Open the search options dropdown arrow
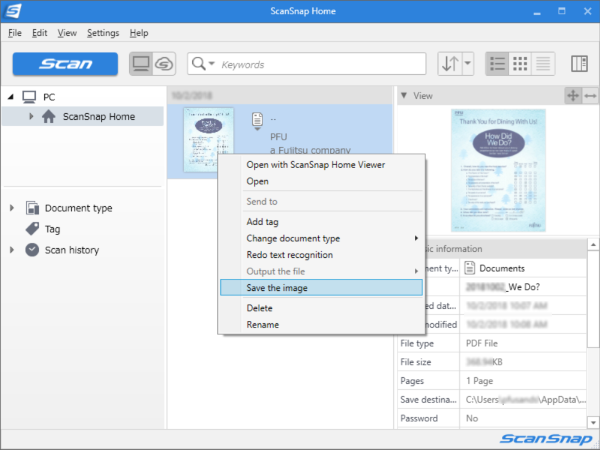 coord(212,64)
